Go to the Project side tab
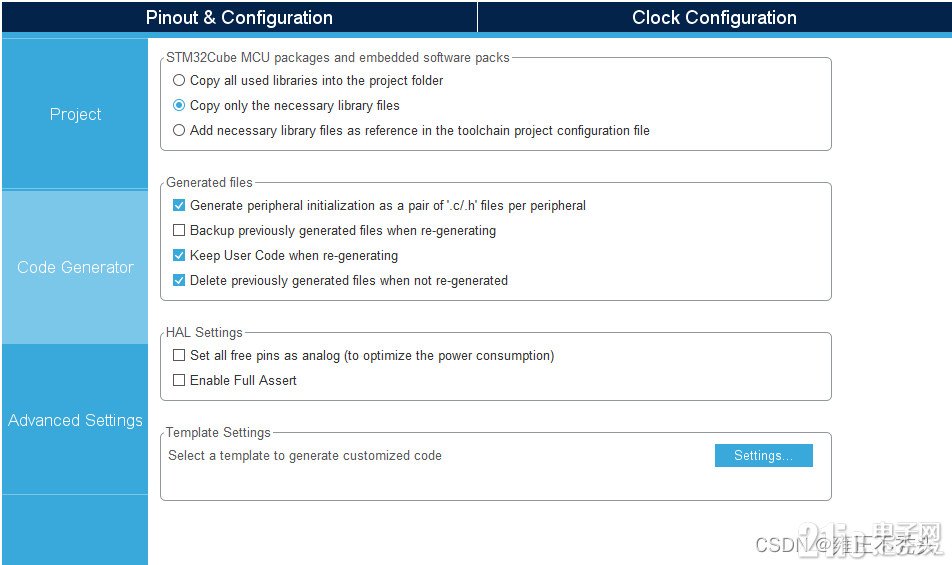 tap(75, 114)
